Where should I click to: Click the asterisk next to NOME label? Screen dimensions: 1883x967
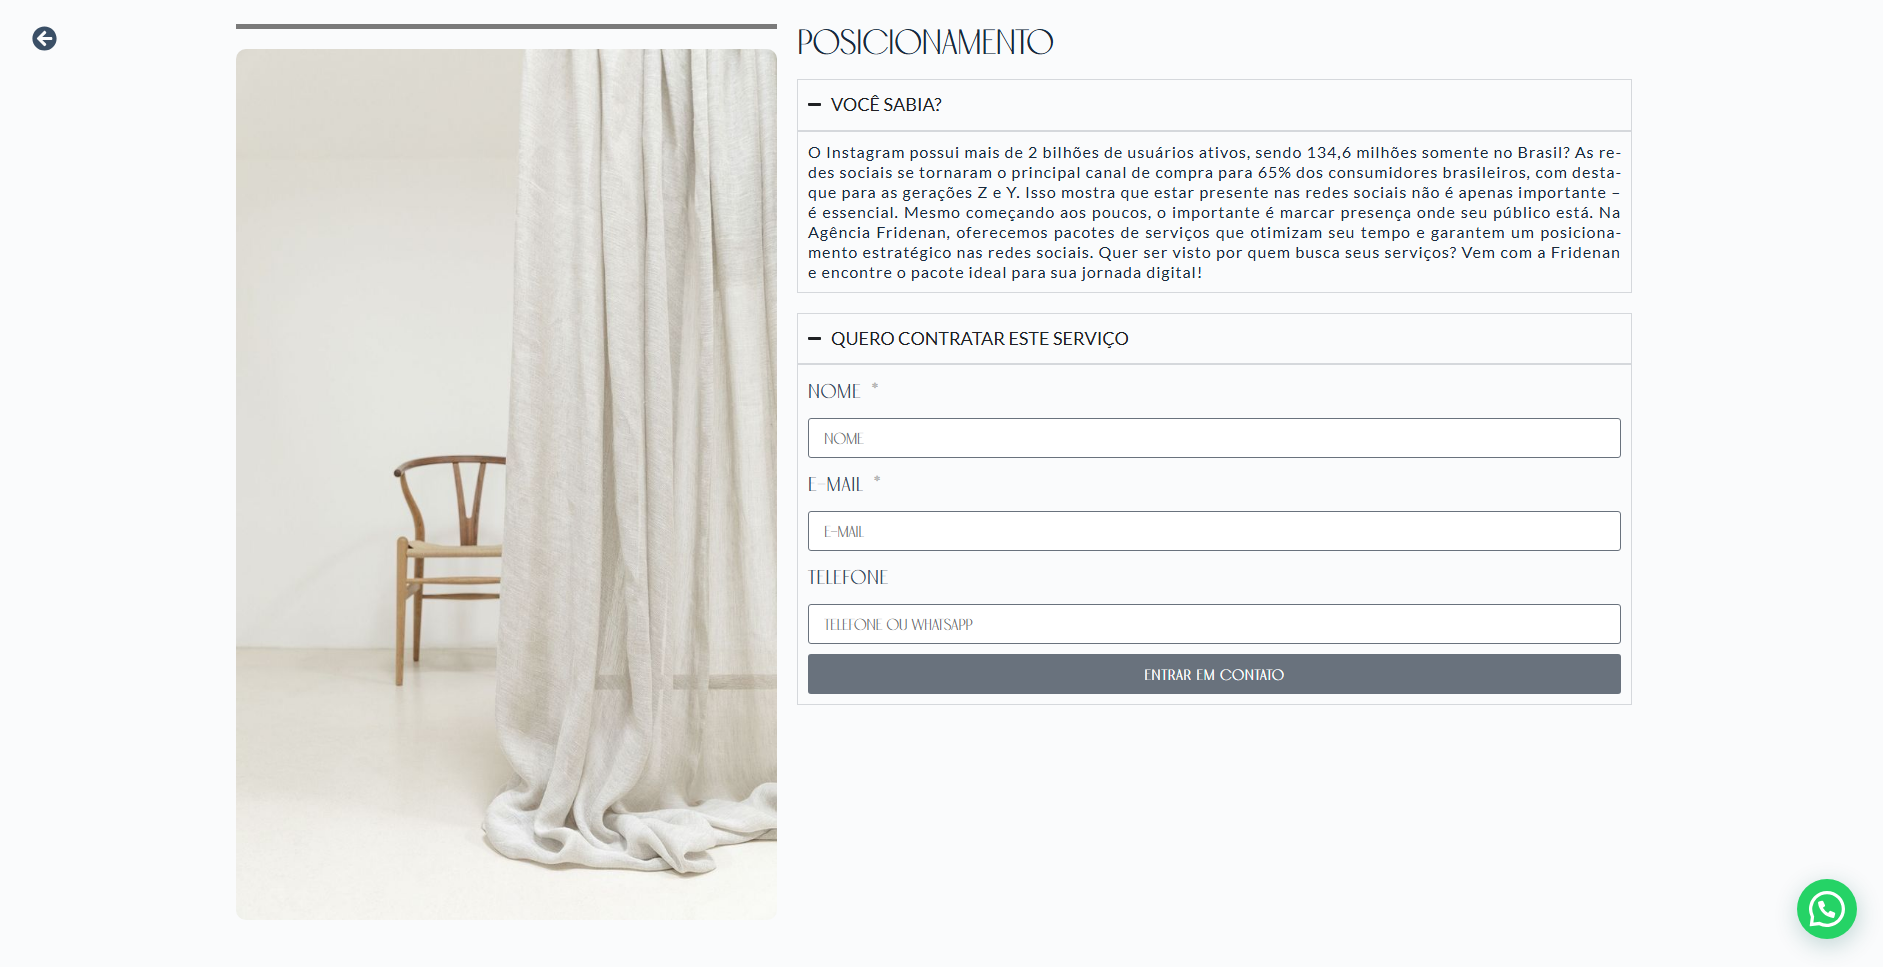point(875,387)
